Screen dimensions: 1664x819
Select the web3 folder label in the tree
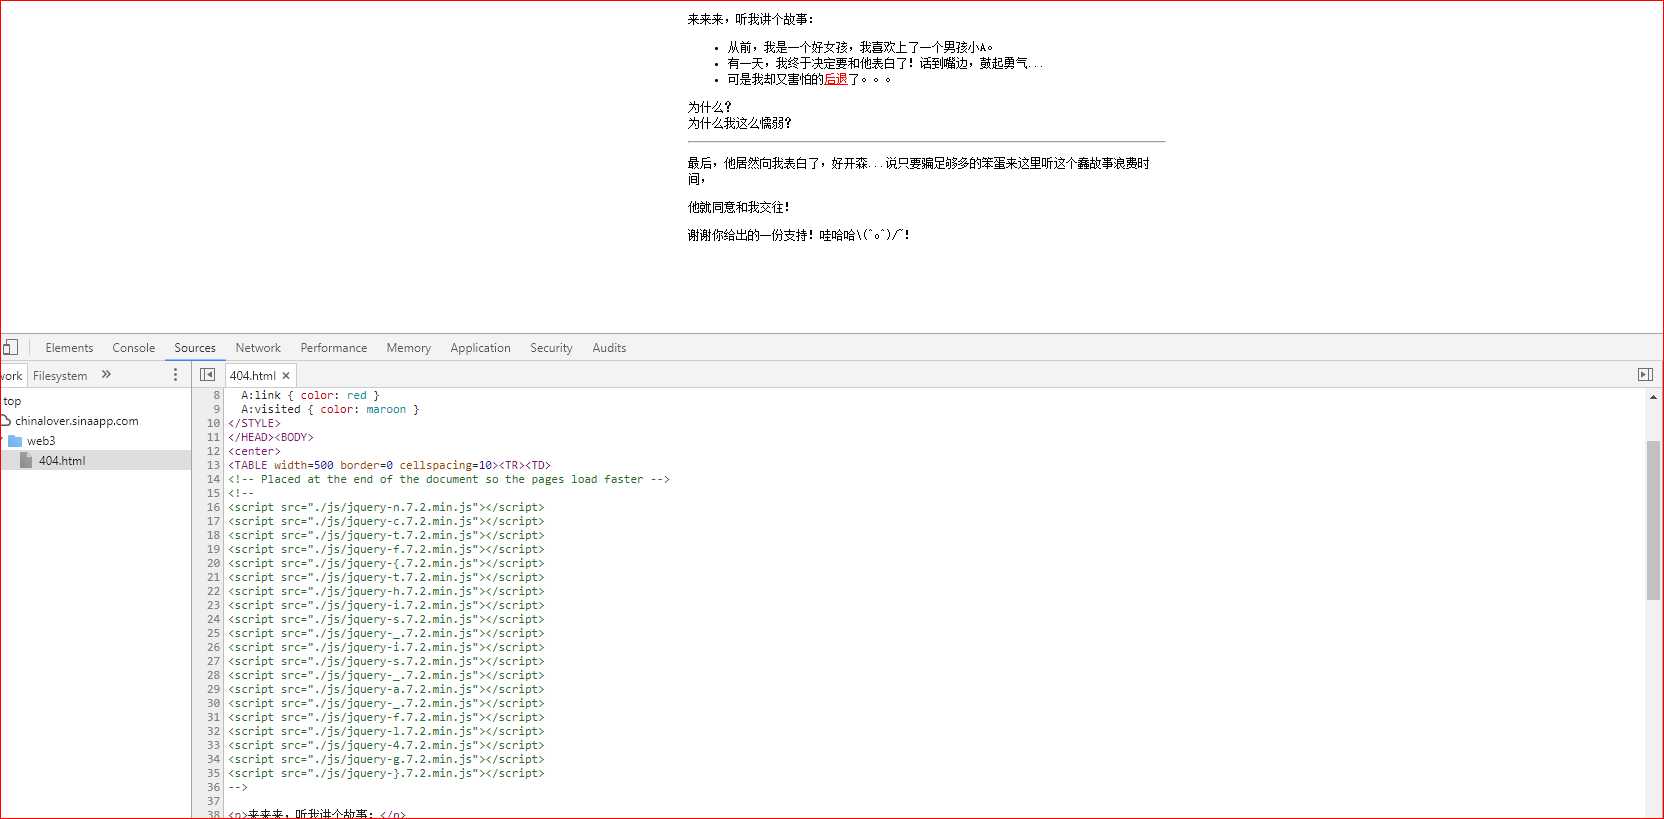(x=41, y=441)
